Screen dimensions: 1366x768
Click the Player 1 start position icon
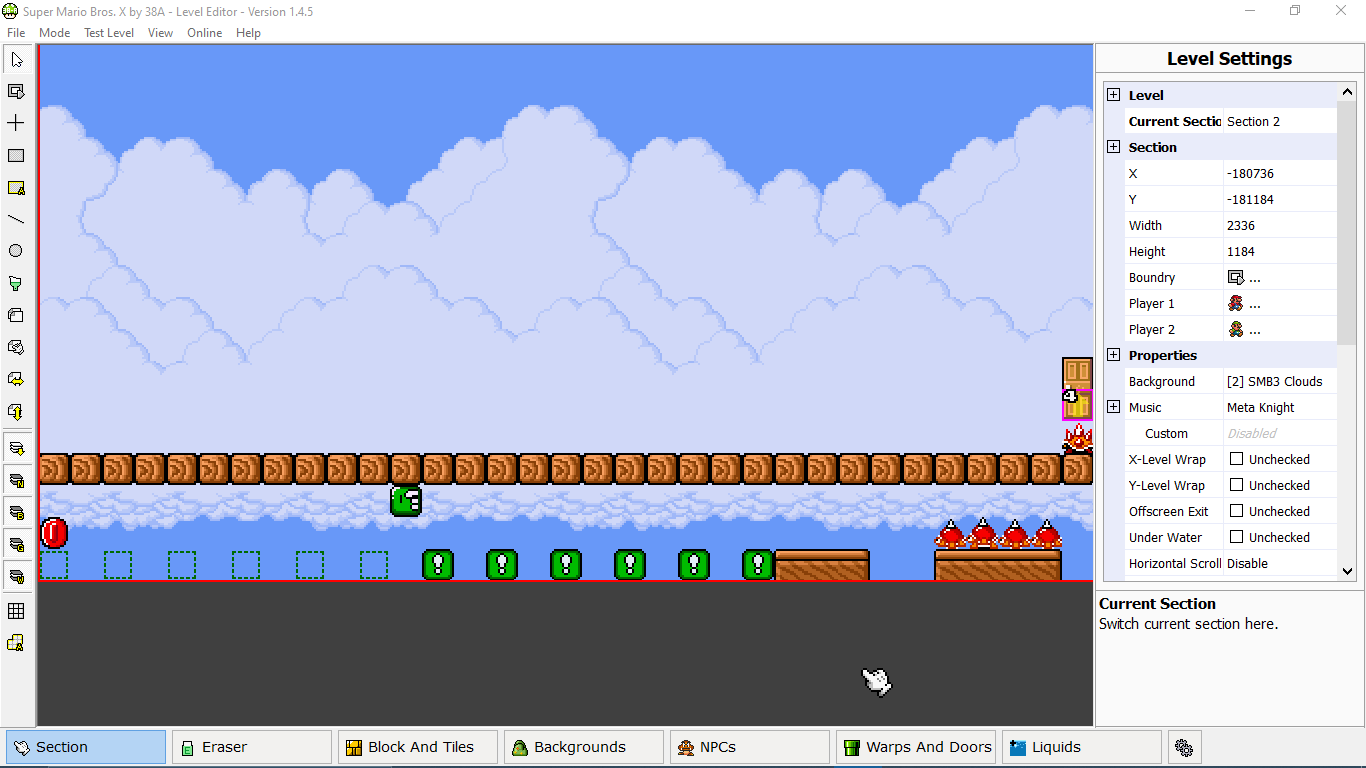pyautogui.click(x=1236, y=304)
